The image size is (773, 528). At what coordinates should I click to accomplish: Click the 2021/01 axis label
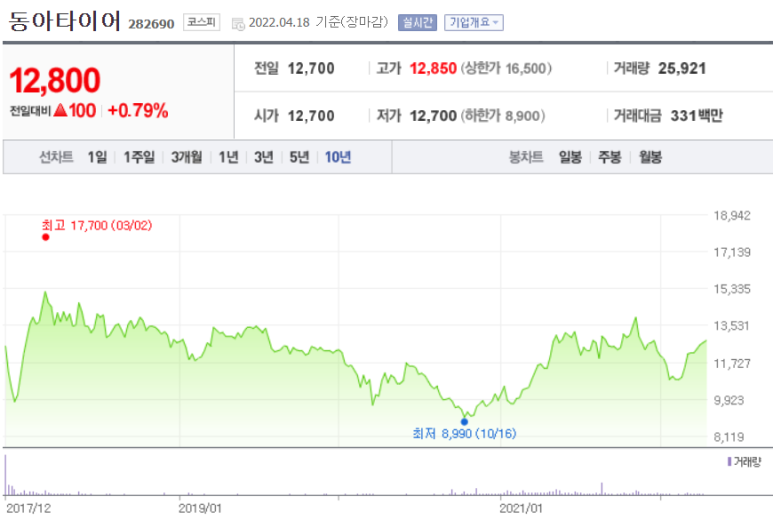(x=521, y=509)
